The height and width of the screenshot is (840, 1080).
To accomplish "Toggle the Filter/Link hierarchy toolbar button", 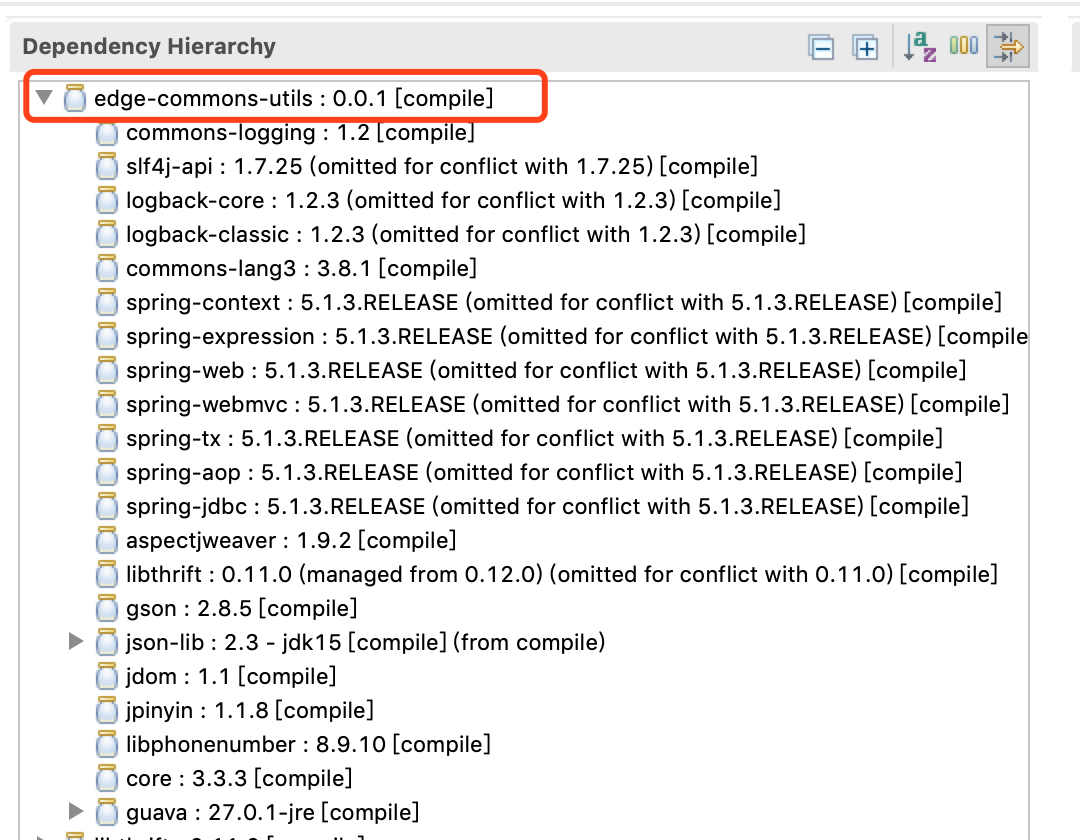I will [x=1008, y=47].
